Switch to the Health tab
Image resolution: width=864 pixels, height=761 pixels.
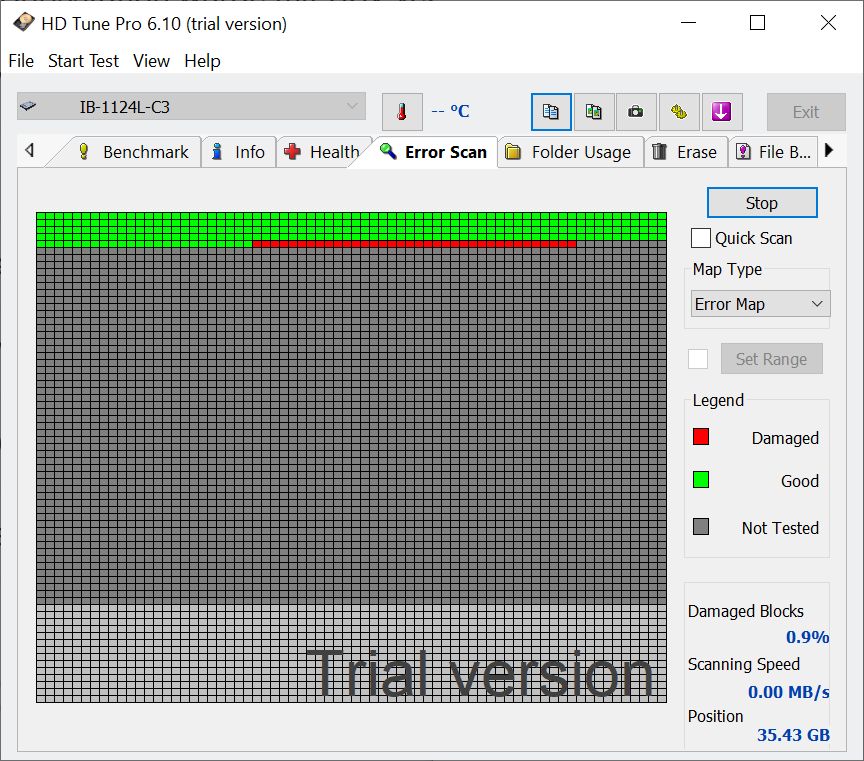(322, 152)
